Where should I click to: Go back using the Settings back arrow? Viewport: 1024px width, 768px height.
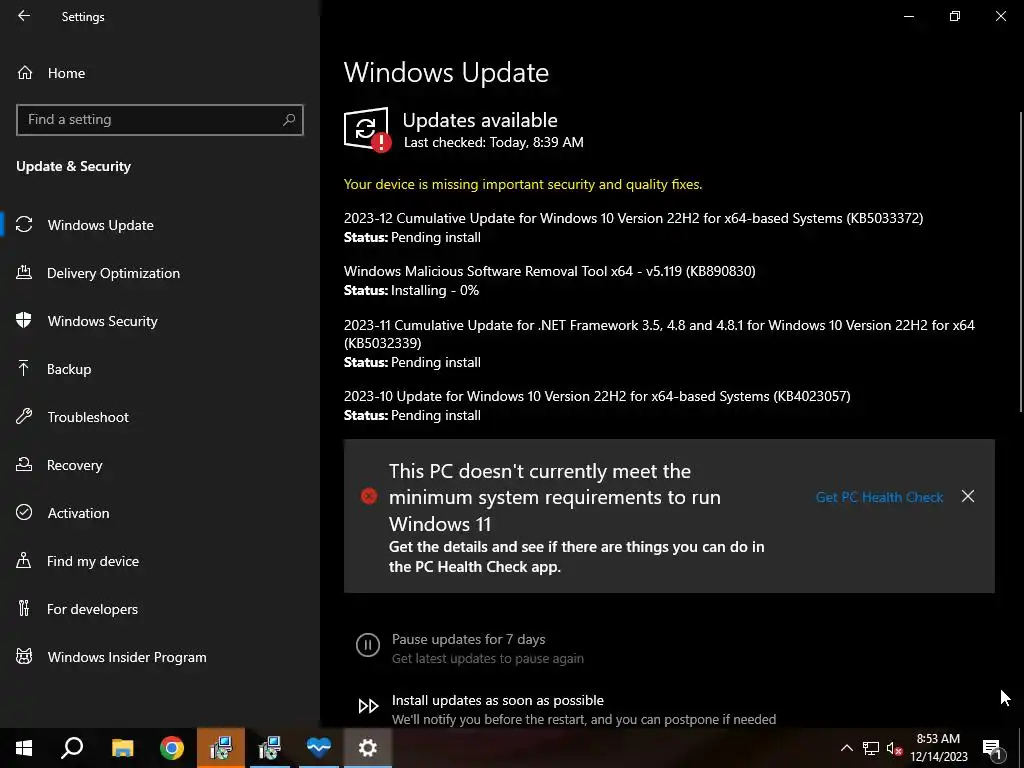[x=24, y=16]
